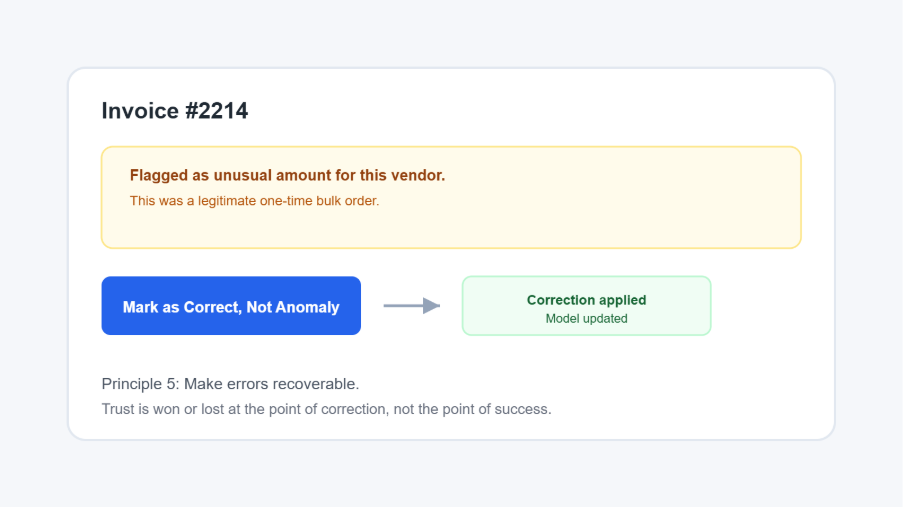Click the Mark as Correct, Not Anomaly button
This screenshot has width=903, height=507.
[231, 305]
